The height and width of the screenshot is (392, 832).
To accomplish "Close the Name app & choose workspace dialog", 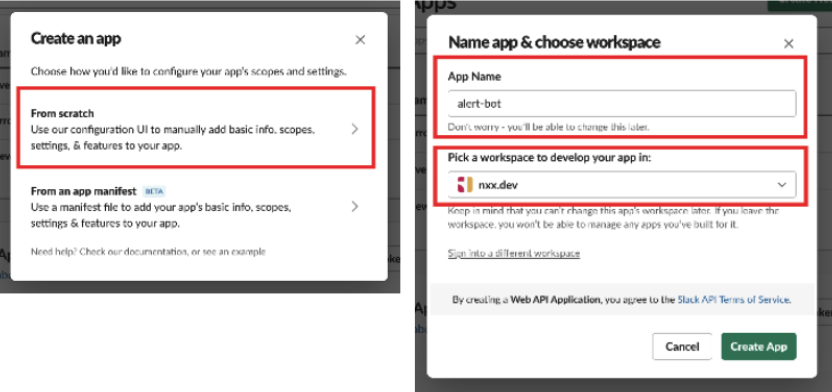I will 788,43.
